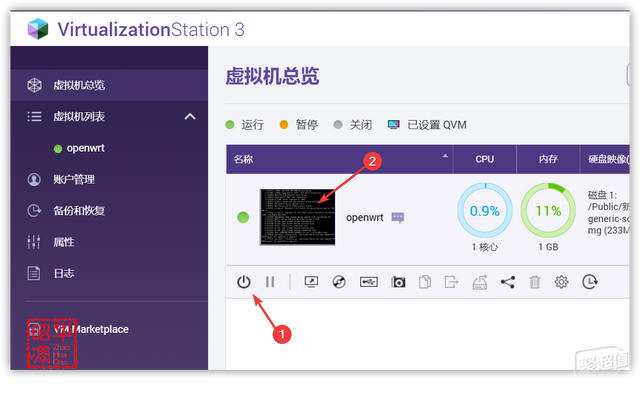
Task: Collapse the 虚拟机列表 chevron
Action: click(190, 117)
